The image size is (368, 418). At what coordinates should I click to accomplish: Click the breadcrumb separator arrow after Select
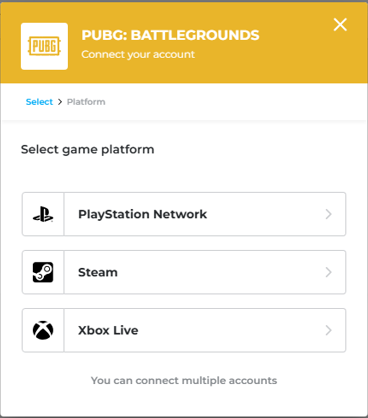click(x=60, y=102)
